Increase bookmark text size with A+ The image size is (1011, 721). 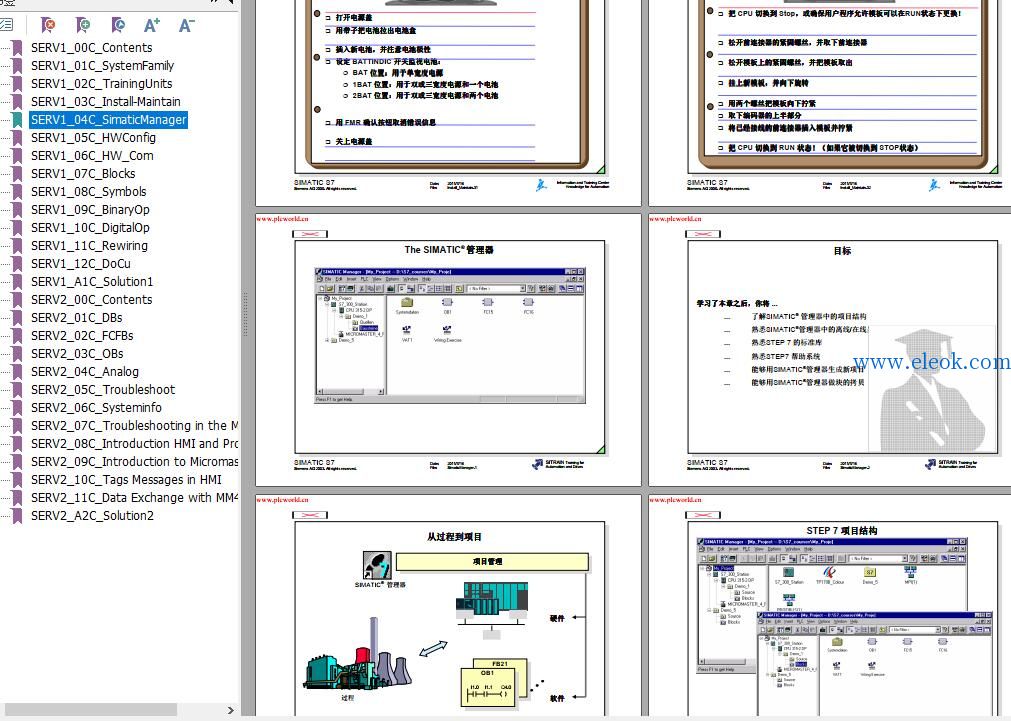click(152, 25)
